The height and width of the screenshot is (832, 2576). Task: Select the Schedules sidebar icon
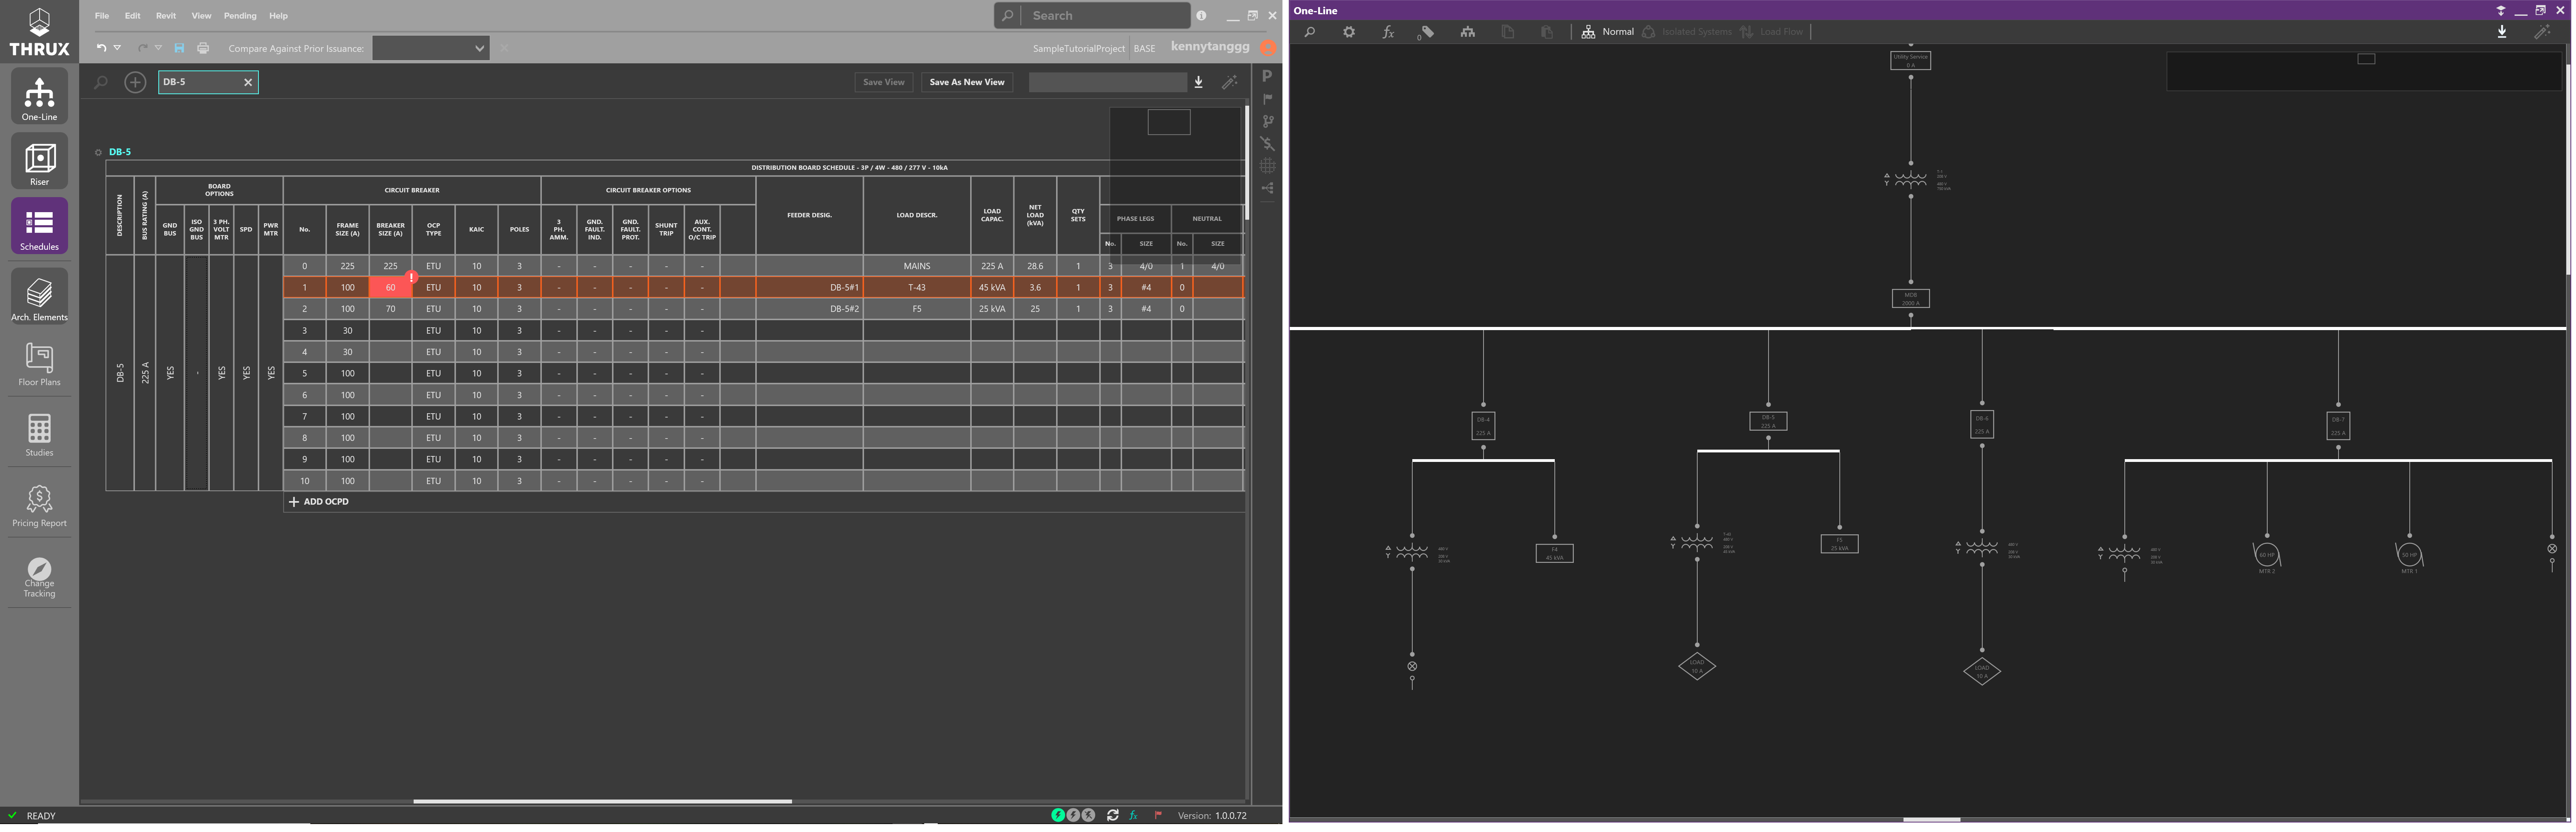tap(40, 226)
